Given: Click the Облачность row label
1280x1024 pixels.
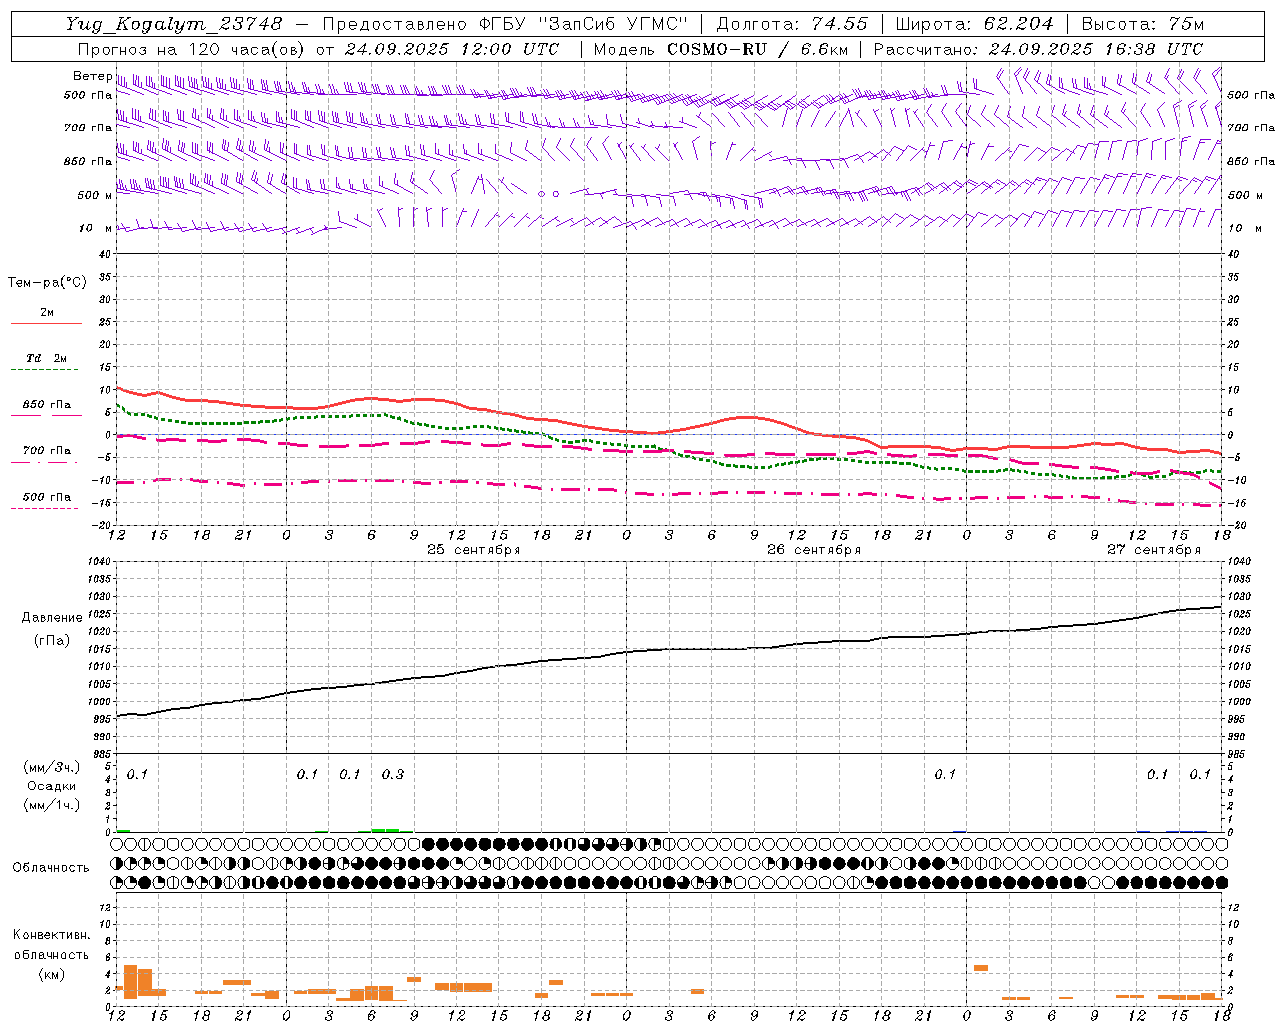Looking at the screenshot, I should [x=51, y=868].
